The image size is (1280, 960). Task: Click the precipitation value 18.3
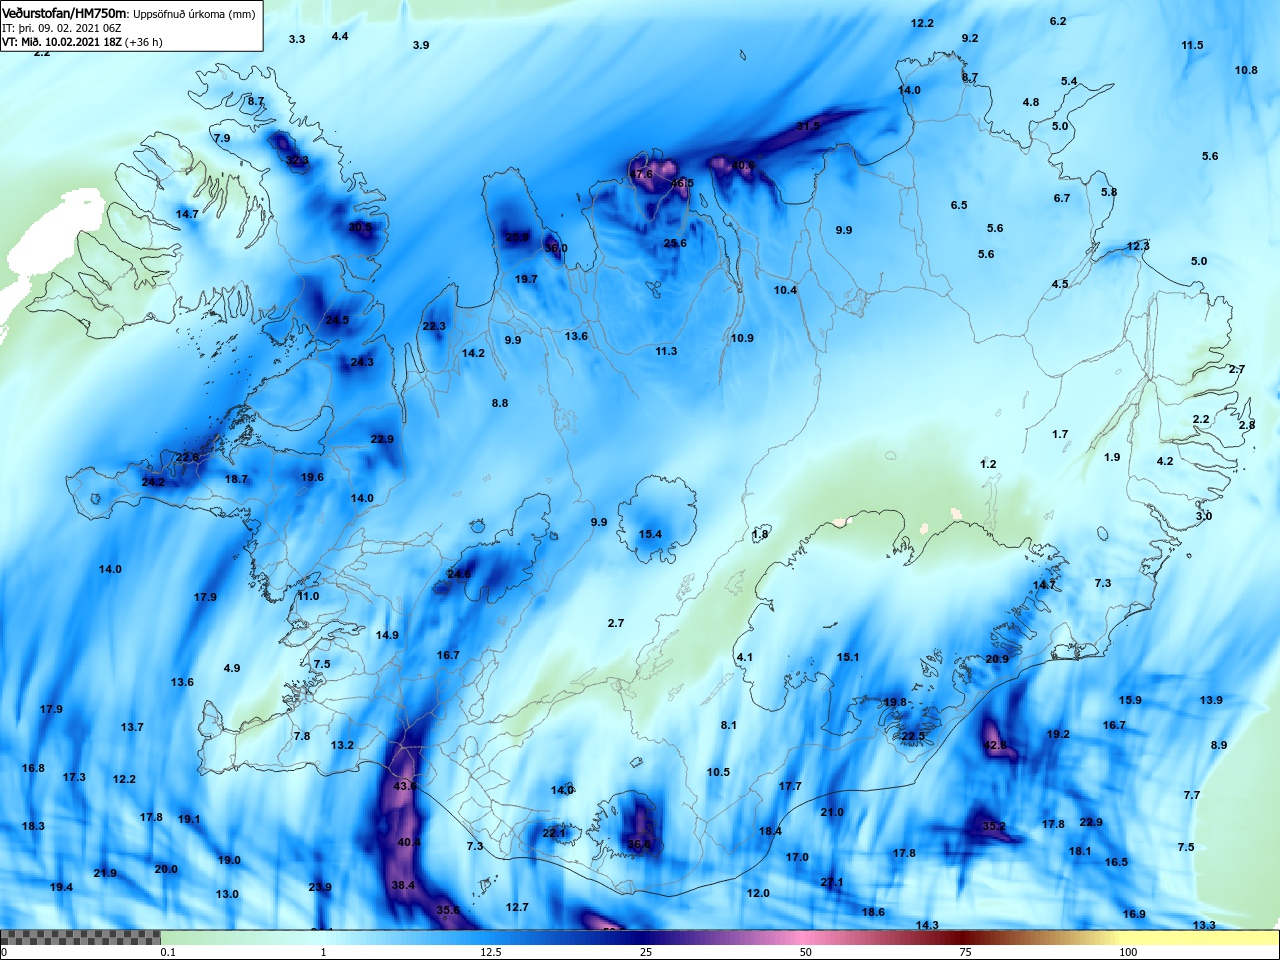point(33,826)
